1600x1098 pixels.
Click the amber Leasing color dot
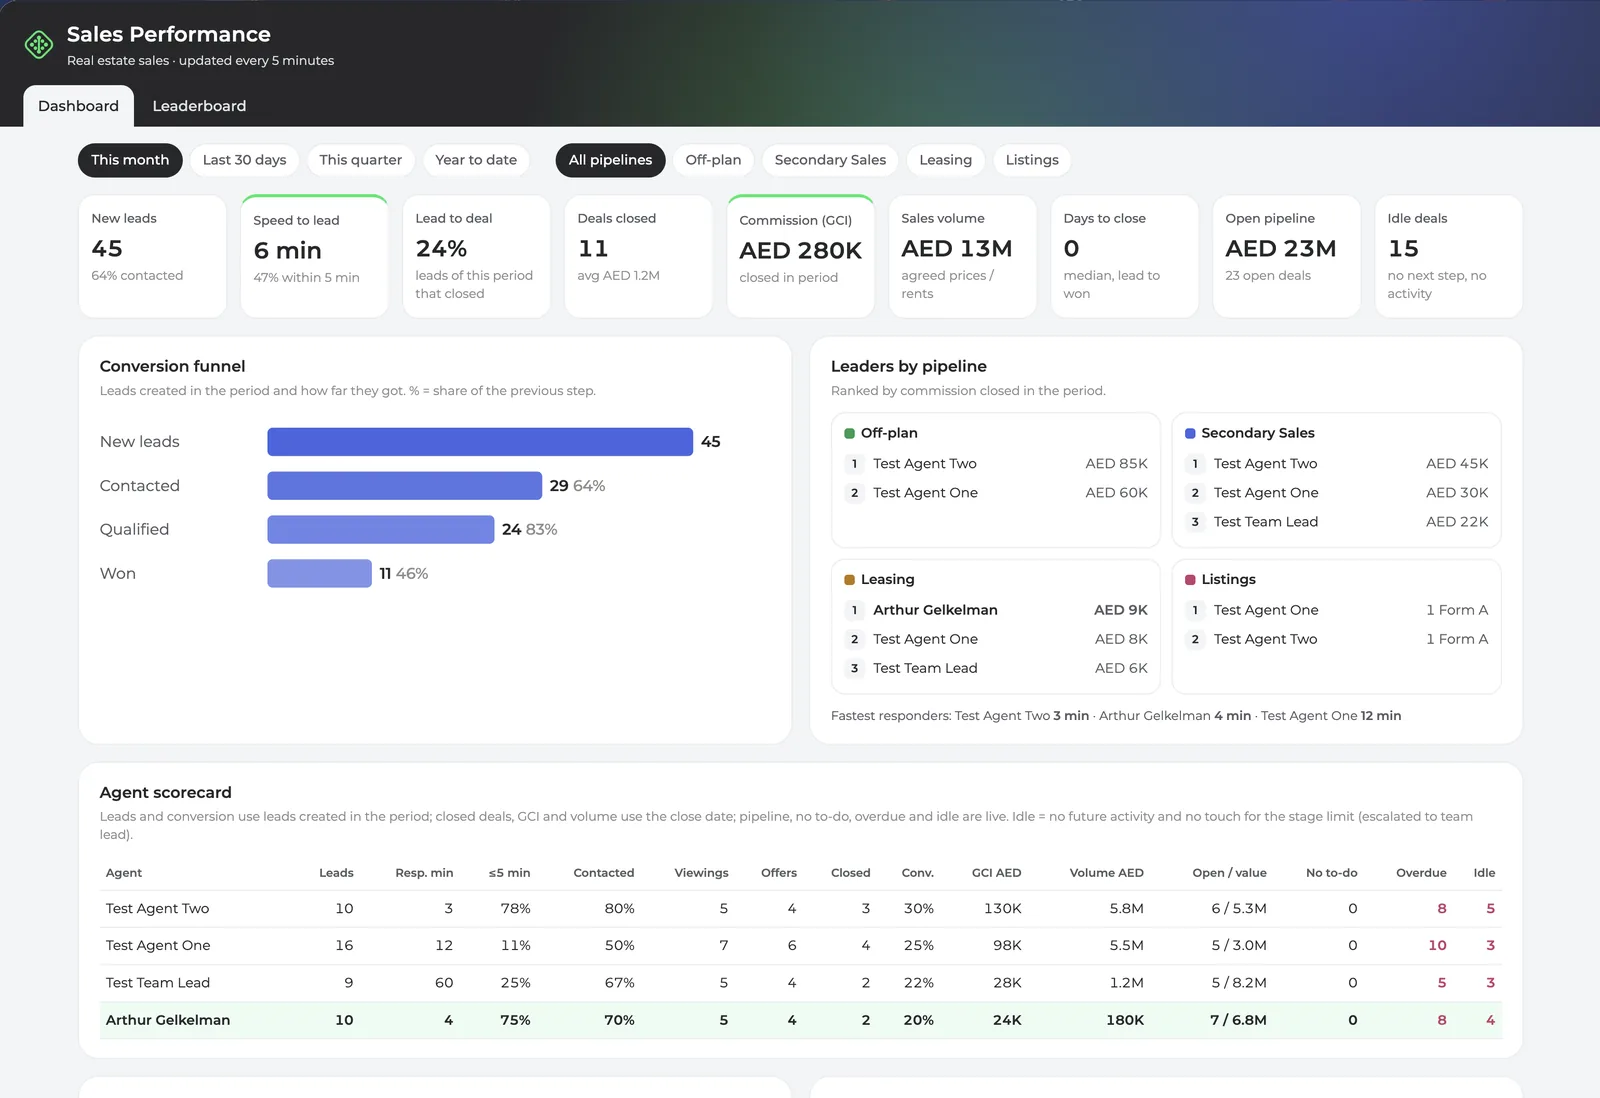[x=849, y=580]
